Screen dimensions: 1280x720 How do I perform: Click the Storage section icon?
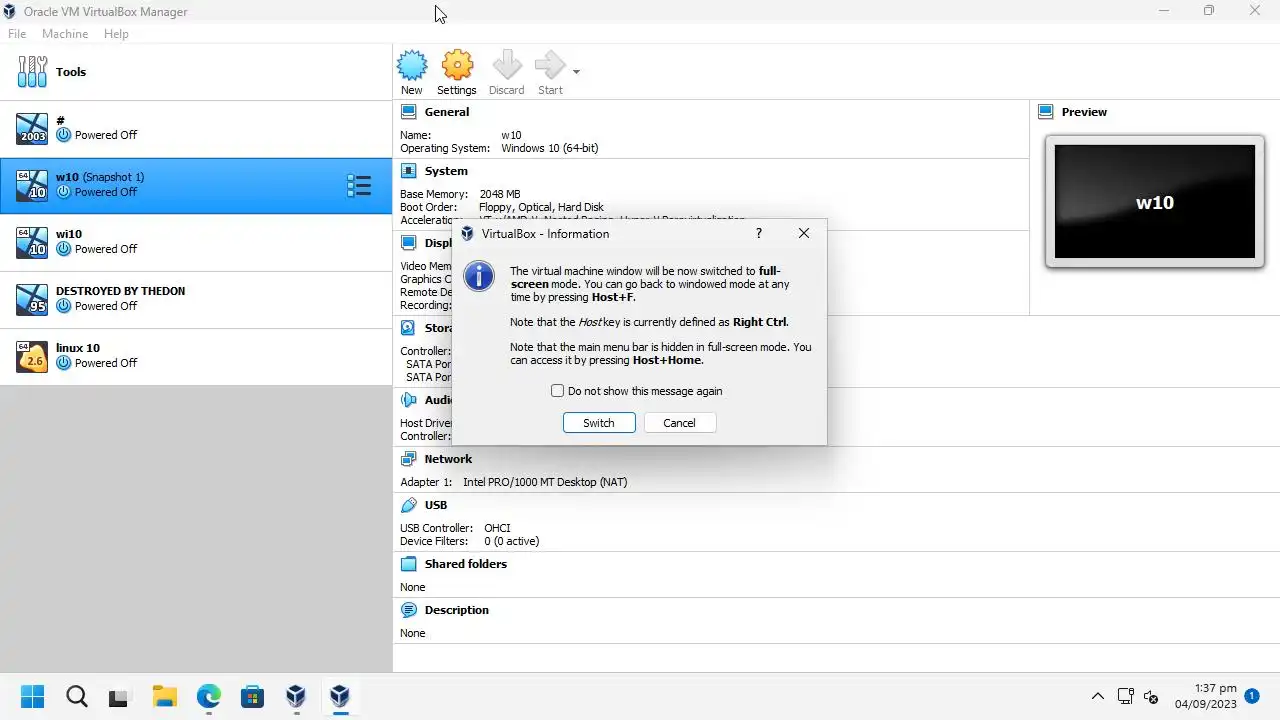[x=408, y=328]
